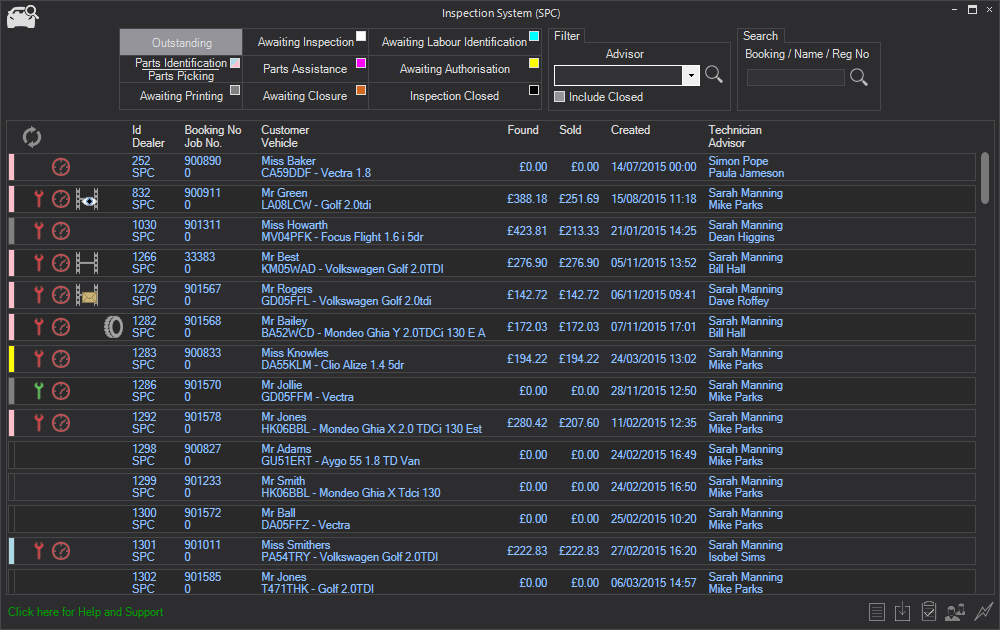Click the video email icon on Mr Rogers' row
Viewport: 1000px width, 630px height.
87,295
